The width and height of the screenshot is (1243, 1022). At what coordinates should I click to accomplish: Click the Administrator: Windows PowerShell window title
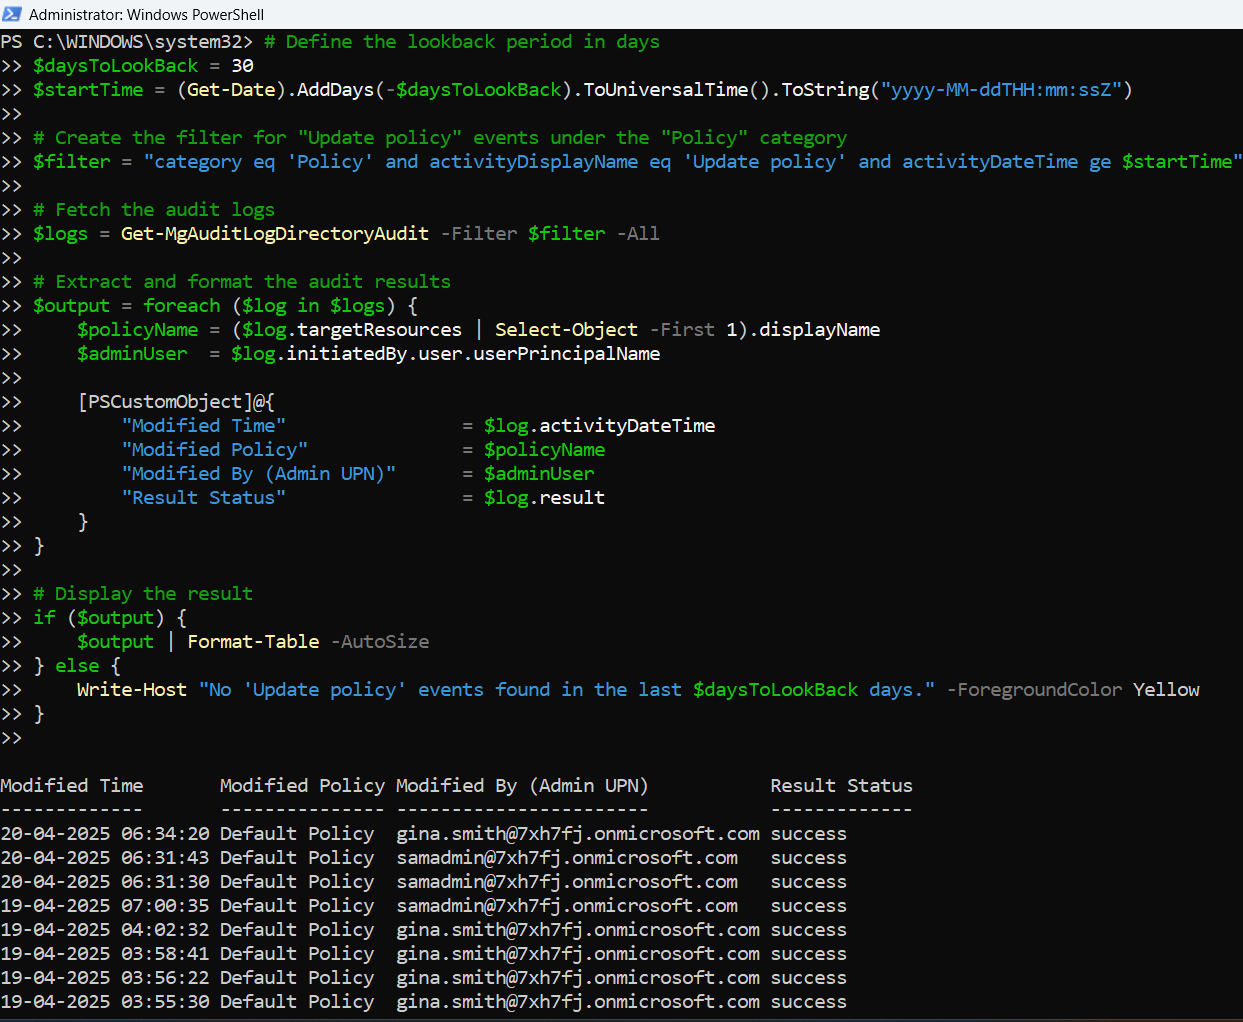(x=146, y=14)
